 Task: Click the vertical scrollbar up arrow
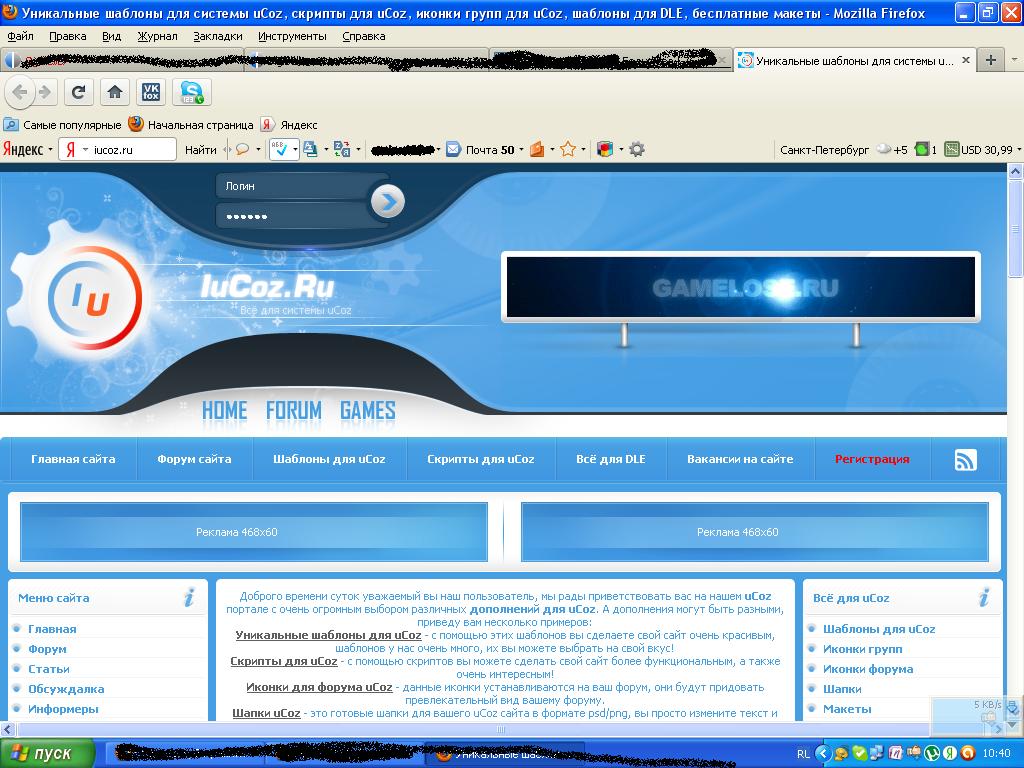1016,172
